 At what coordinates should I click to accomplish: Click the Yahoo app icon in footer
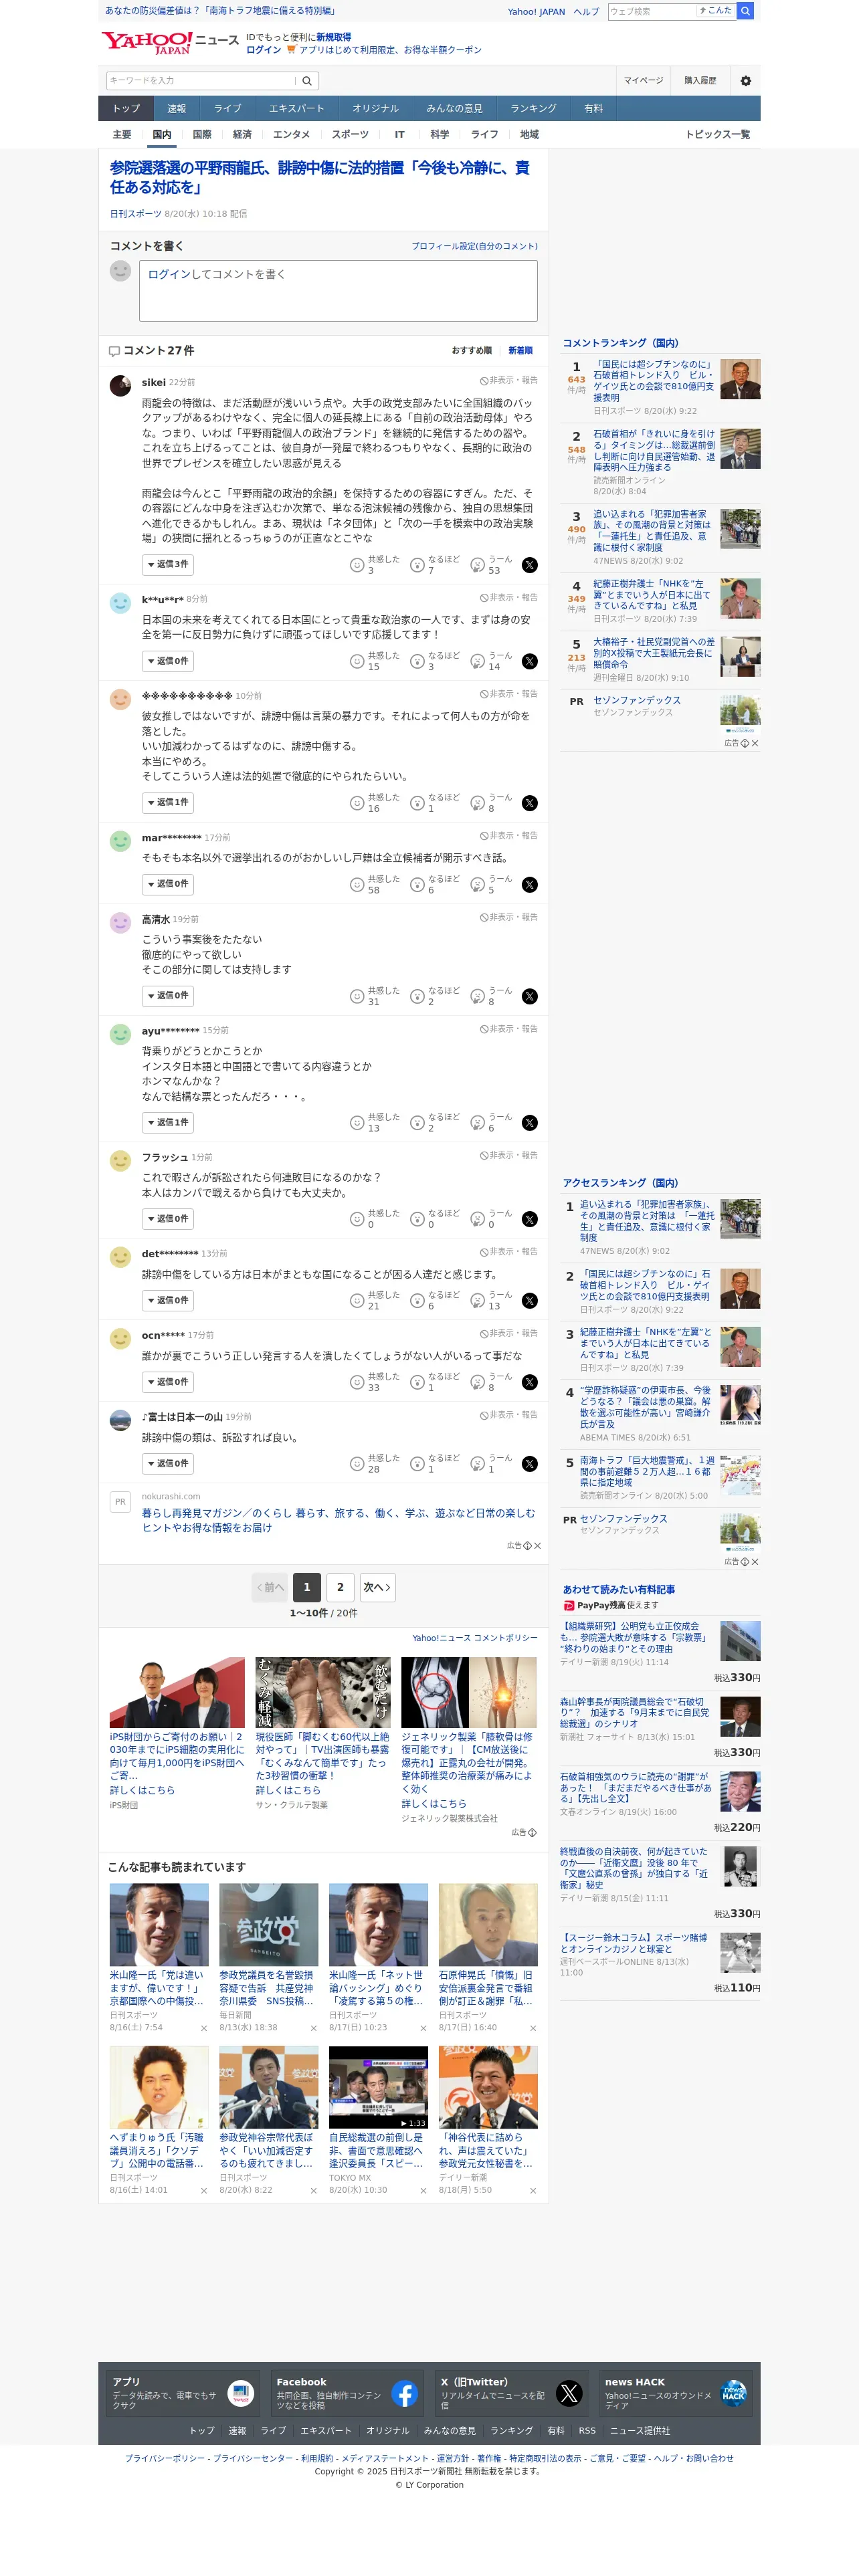(241, 2393)
